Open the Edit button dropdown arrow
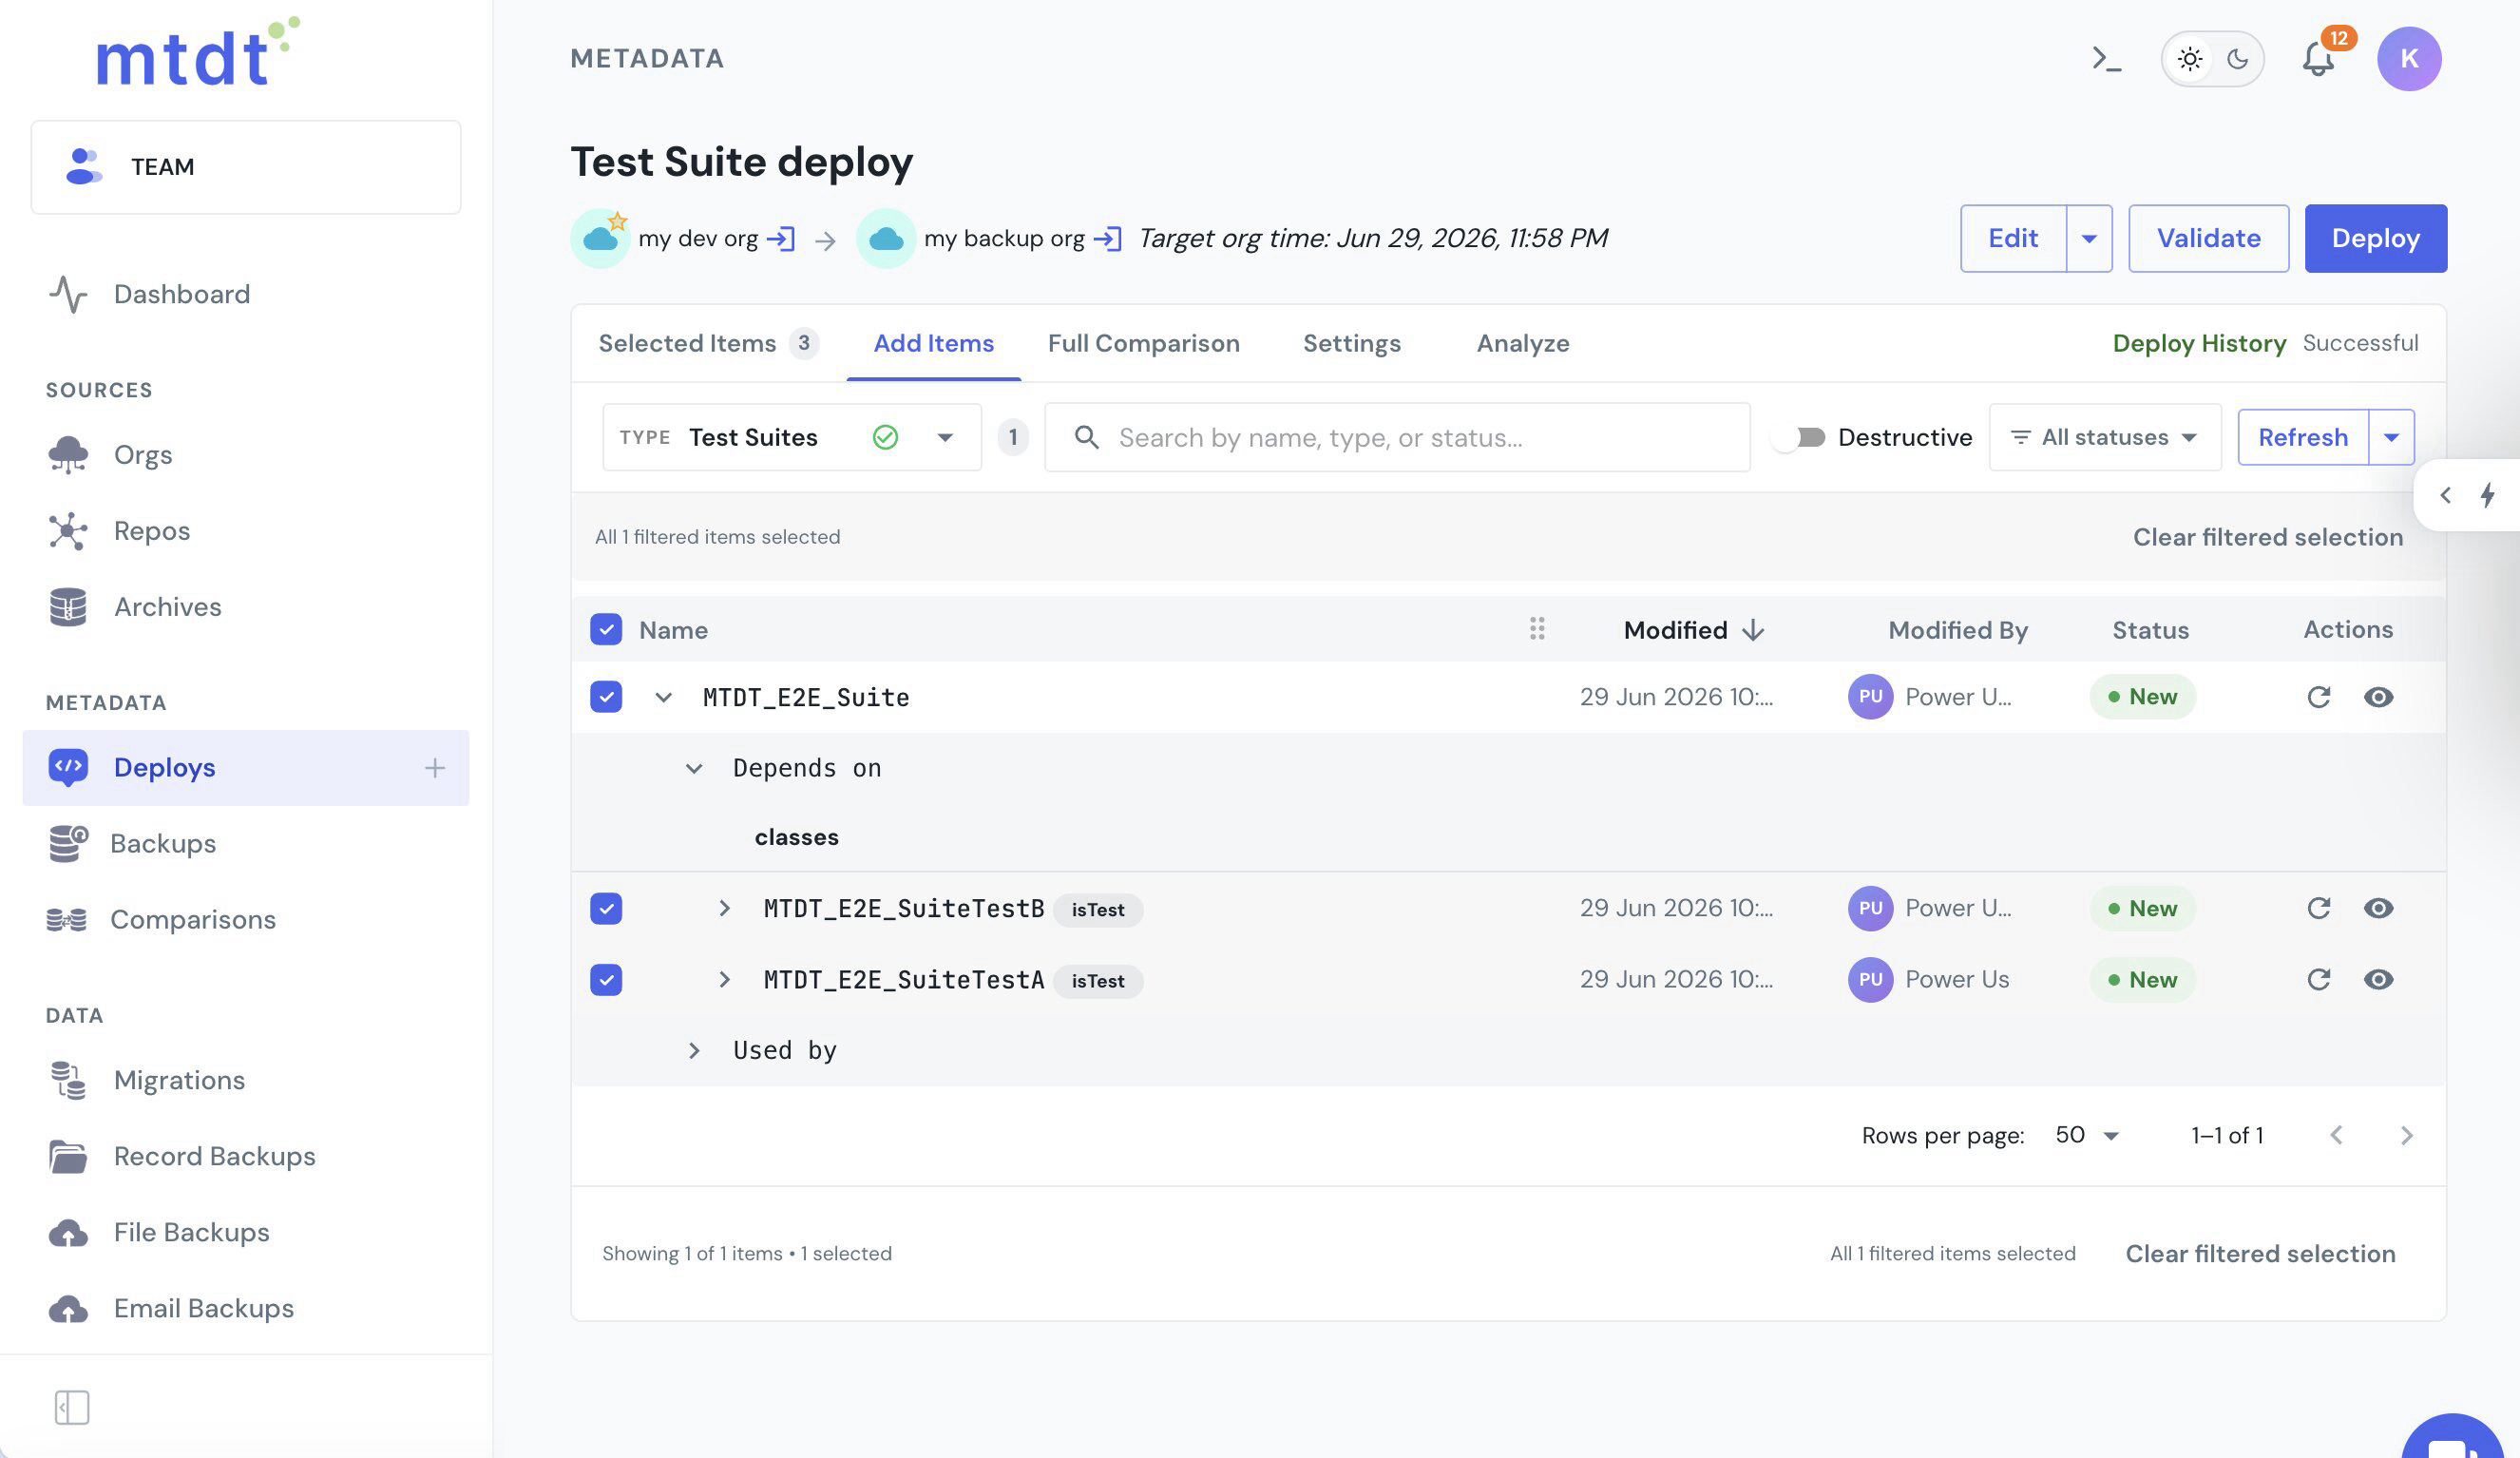Viewport: 2520px width, 1458px height. coord(2089,238)
